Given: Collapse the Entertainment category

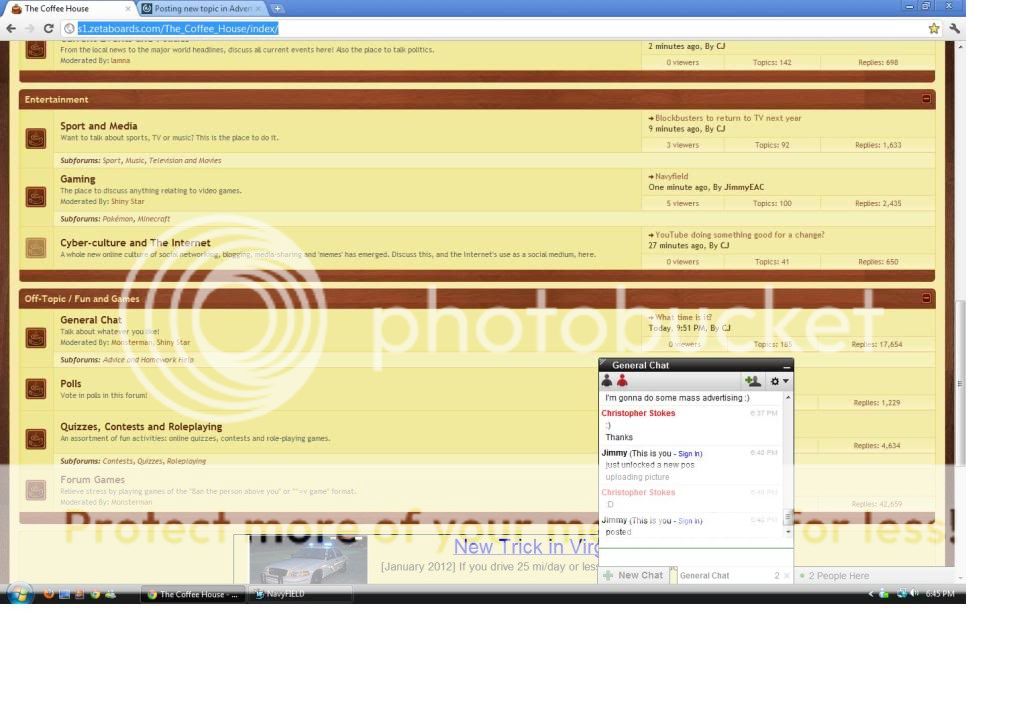Looking at the screenshot, I should point(926,99).
